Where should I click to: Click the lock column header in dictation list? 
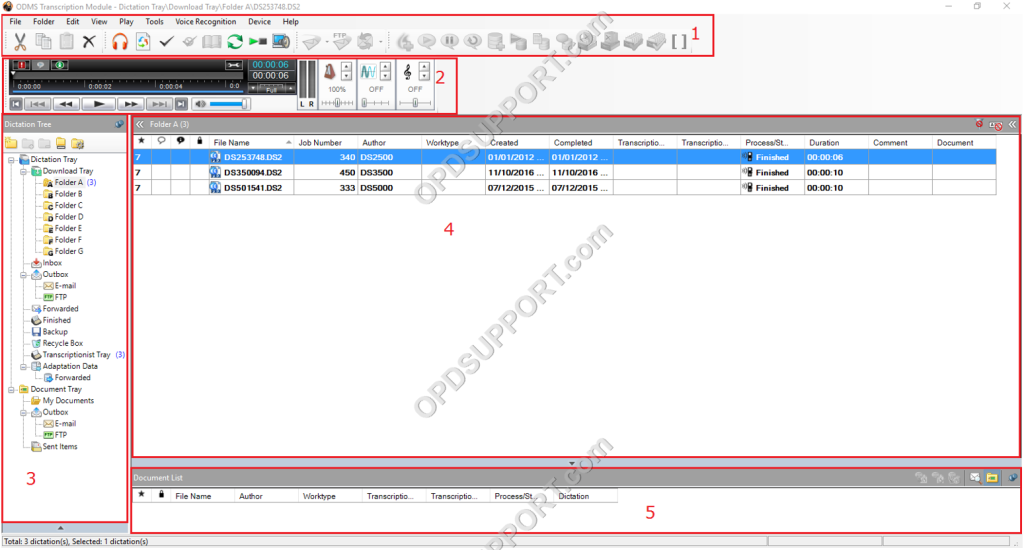200,142
